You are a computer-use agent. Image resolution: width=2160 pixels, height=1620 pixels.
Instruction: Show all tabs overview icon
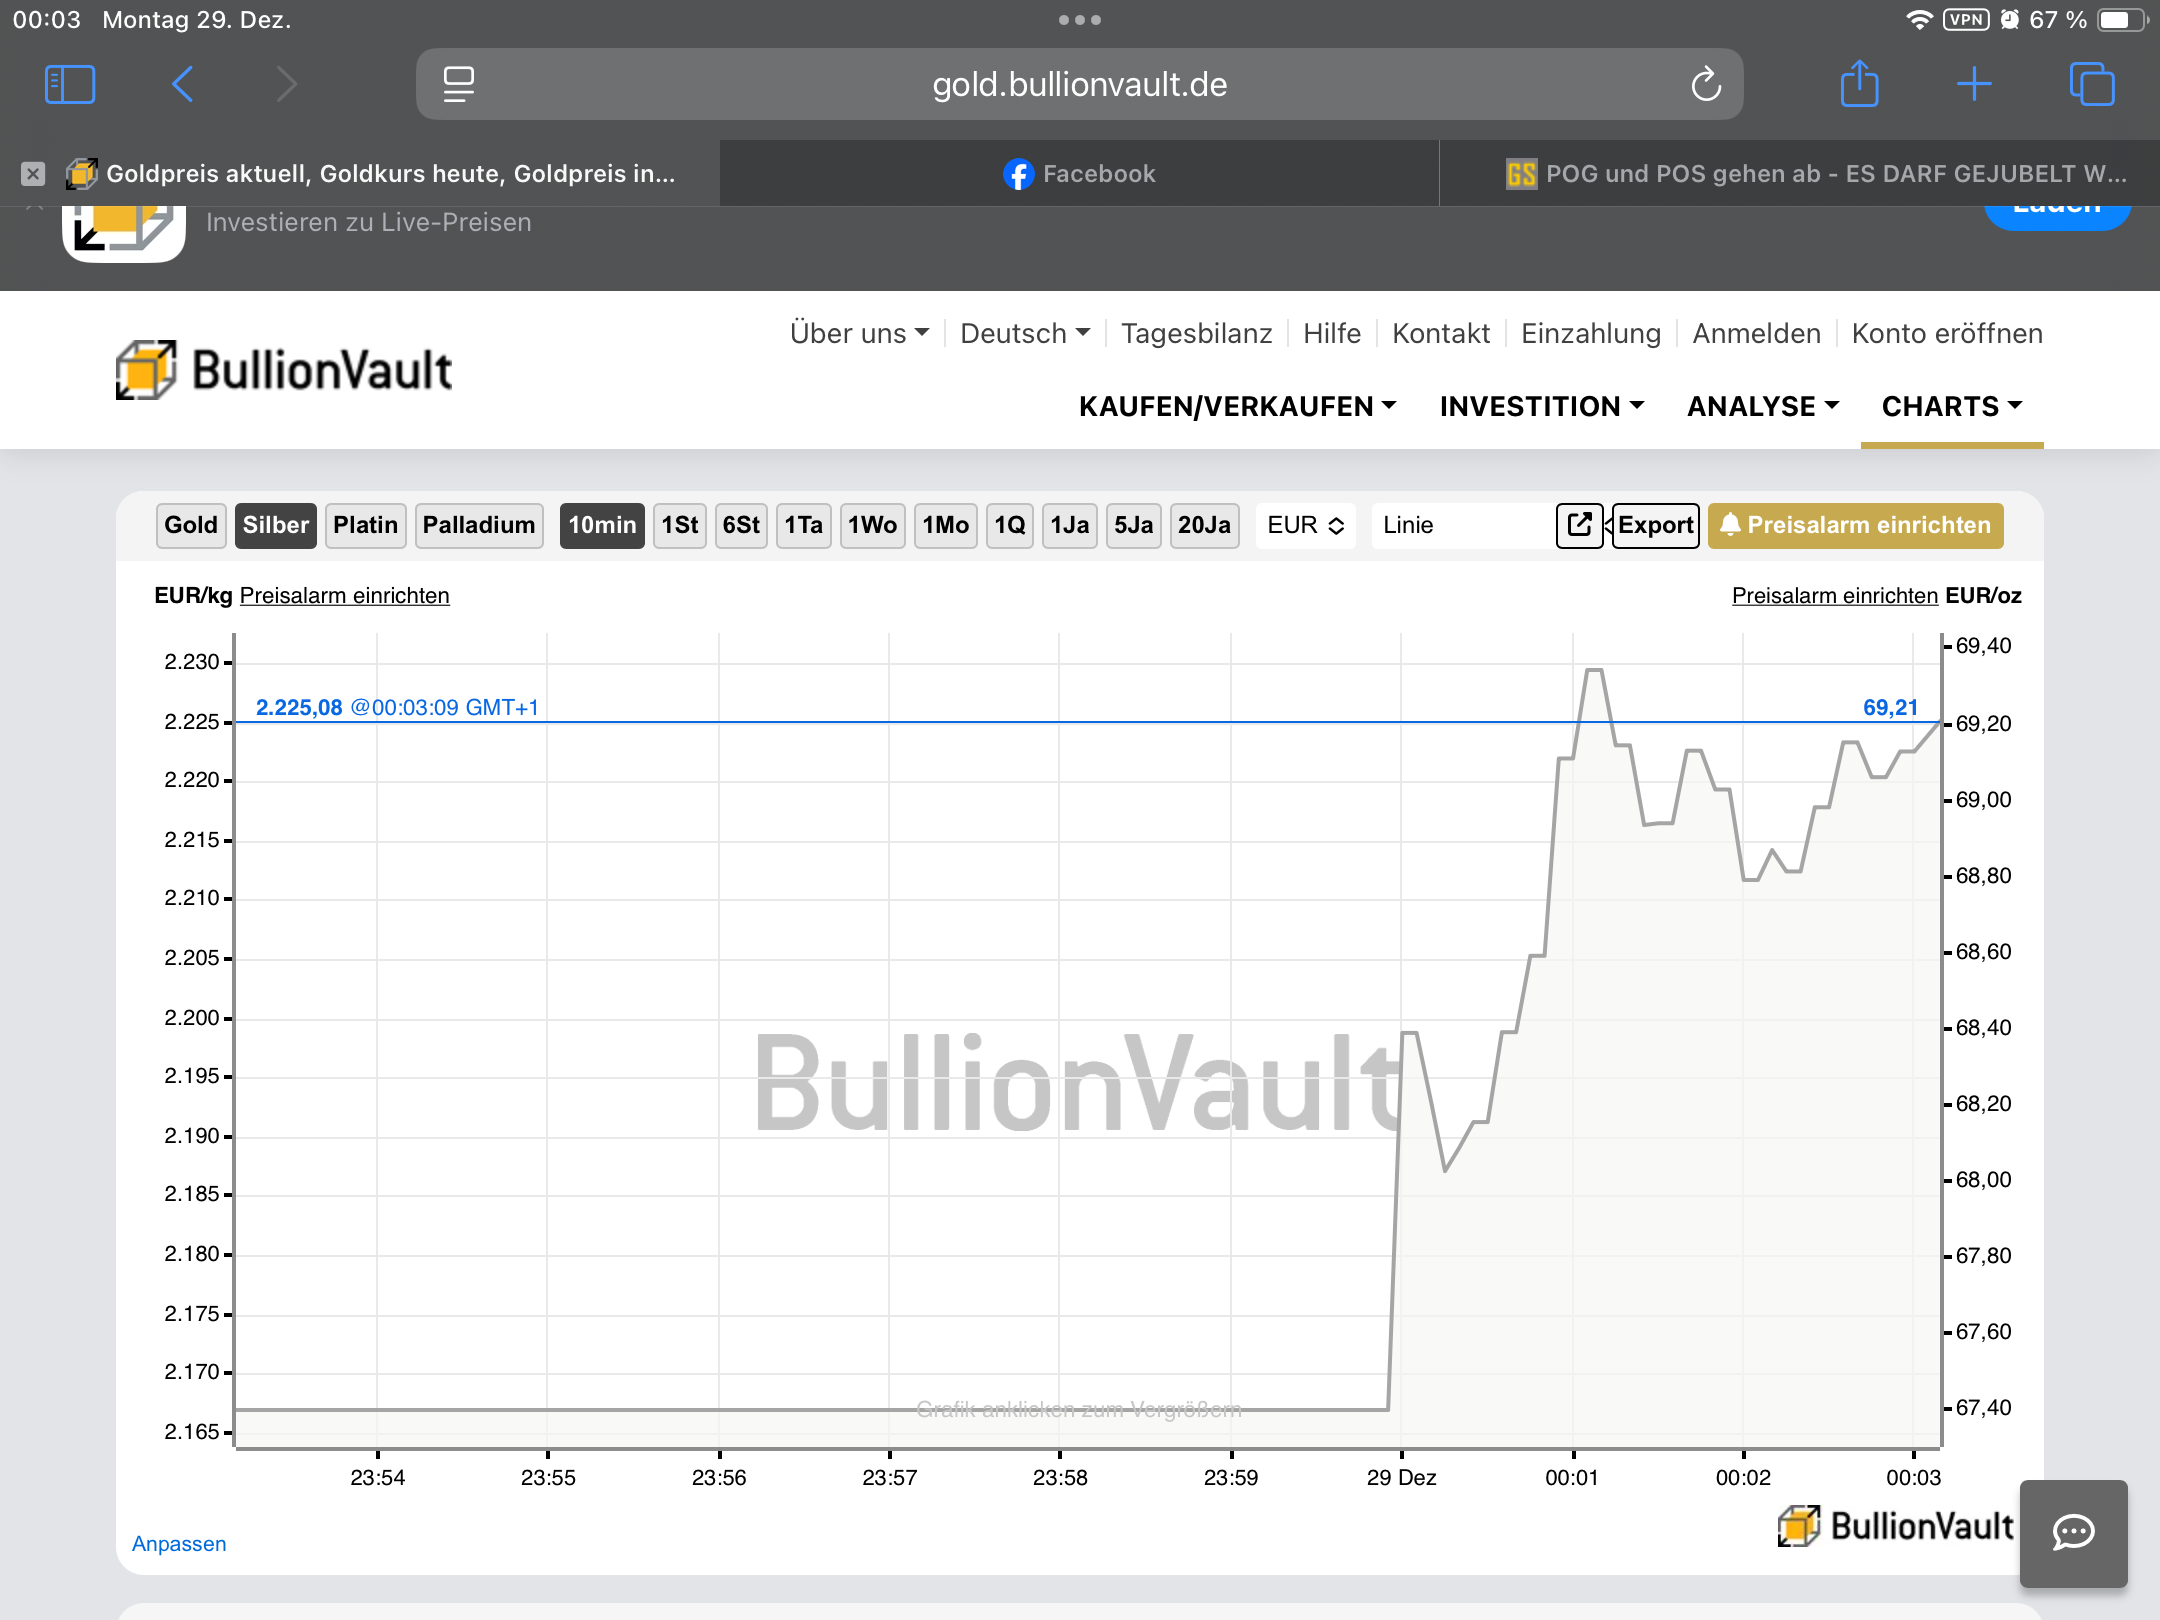[2091, 85]
